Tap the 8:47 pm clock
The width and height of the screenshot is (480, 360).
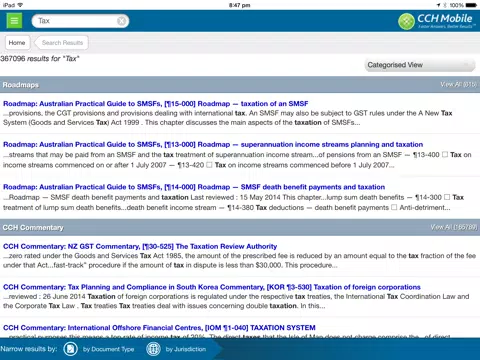[239, 5]
